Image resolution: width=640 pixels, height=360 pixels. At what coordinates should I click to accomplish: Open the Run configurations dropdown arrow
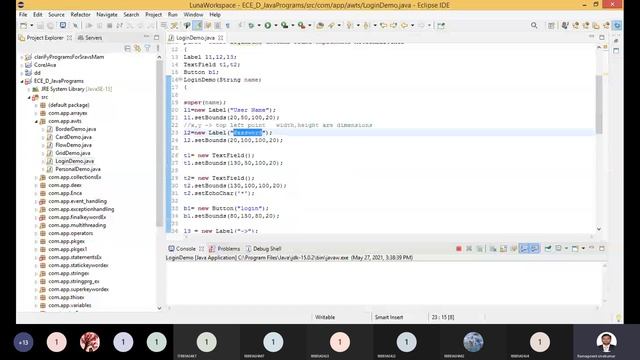pos(276,25)
